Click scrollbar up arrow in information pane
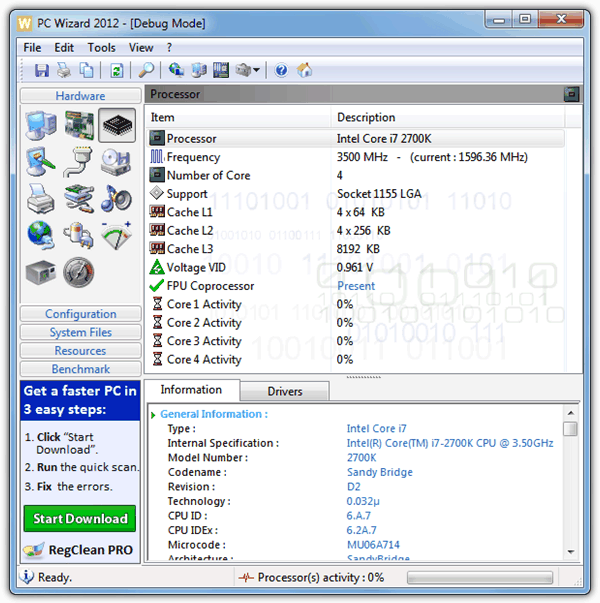600x603 pixels. pos(571,413)
